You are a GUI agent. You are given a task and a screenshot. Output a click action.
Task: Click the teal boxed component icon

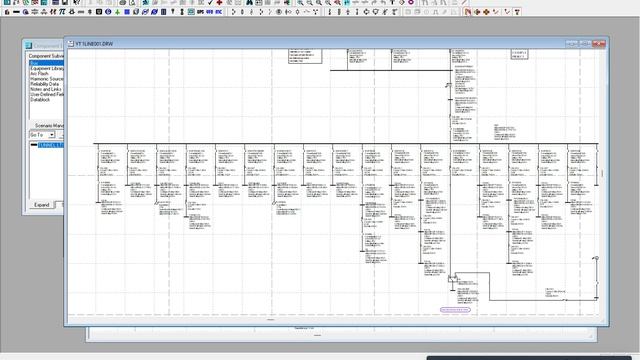(x=191, y=12)
